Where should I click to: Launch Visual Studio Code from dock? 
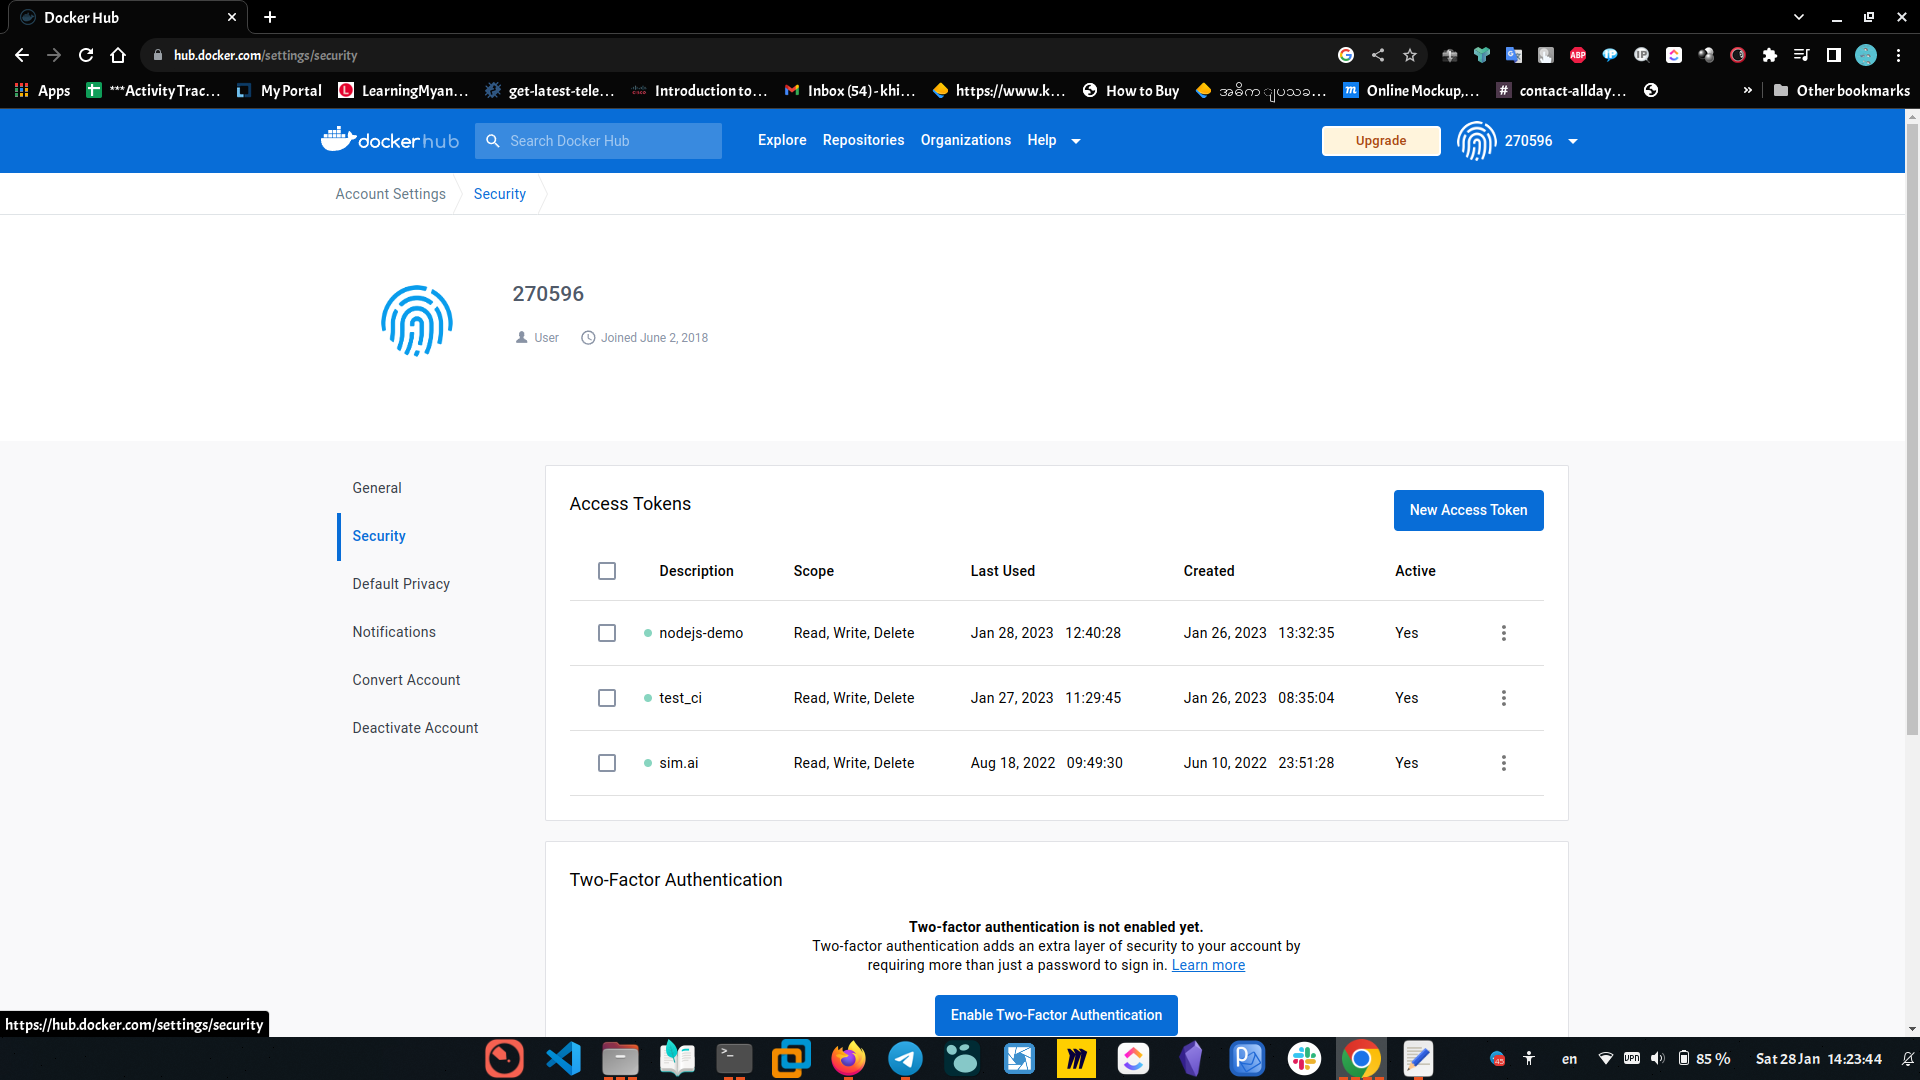563,1058
